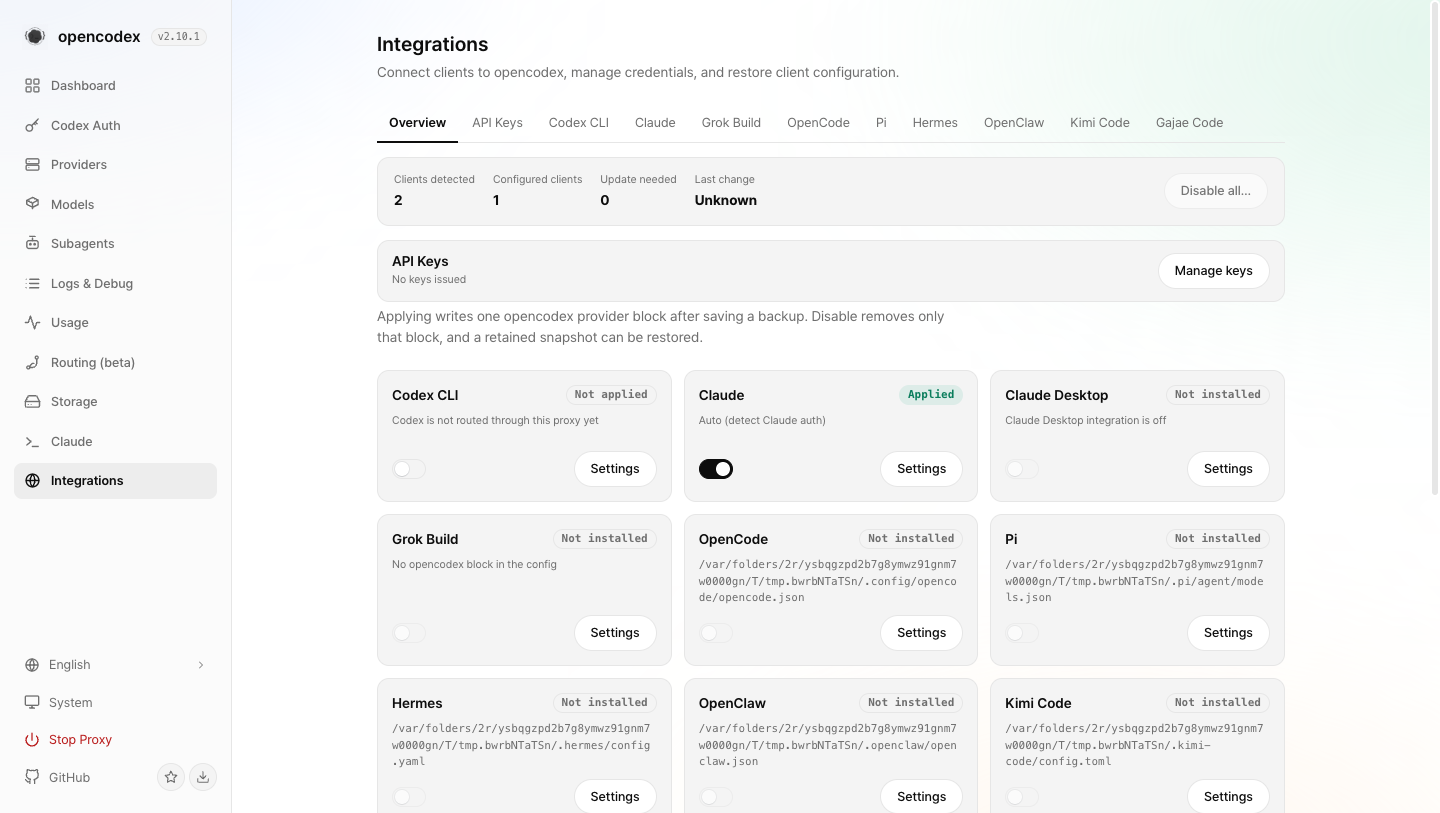
Task: Click the GitHub octocat icon
Action: tap(31, 778)
